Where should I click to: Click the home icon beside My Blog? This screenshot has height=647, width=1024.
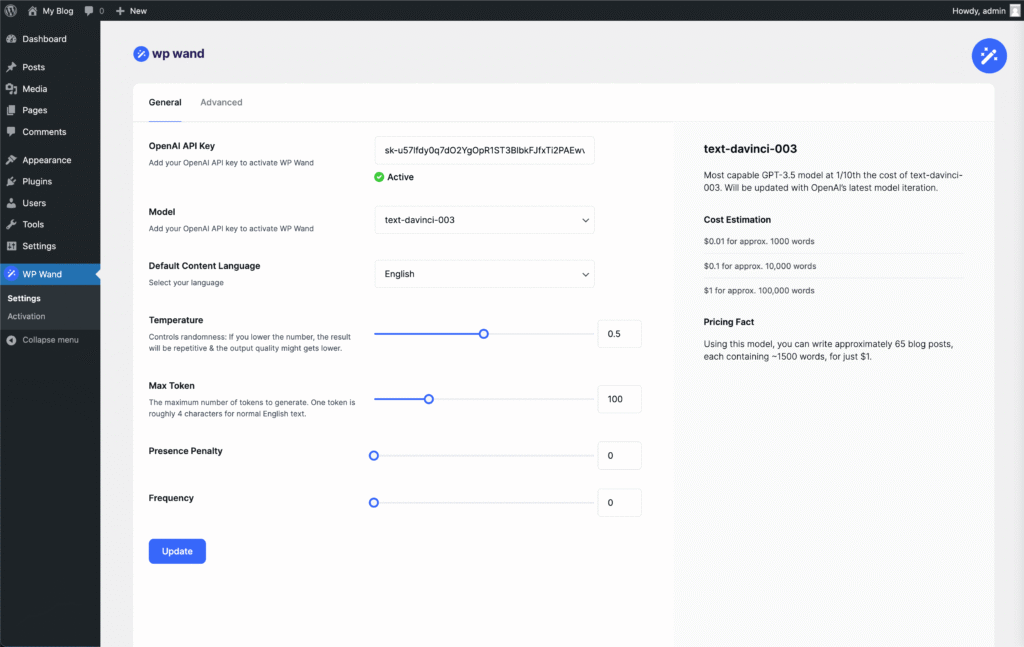(x=32, y=10)
